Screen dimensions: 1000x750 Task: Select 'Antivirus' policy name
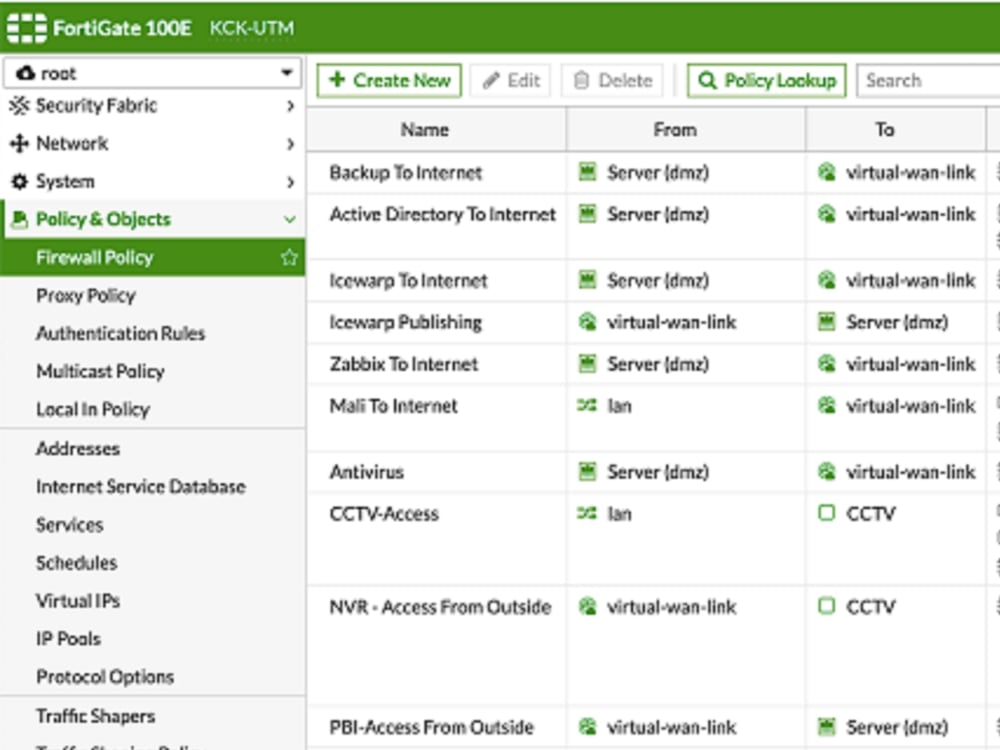coord(367,472)
